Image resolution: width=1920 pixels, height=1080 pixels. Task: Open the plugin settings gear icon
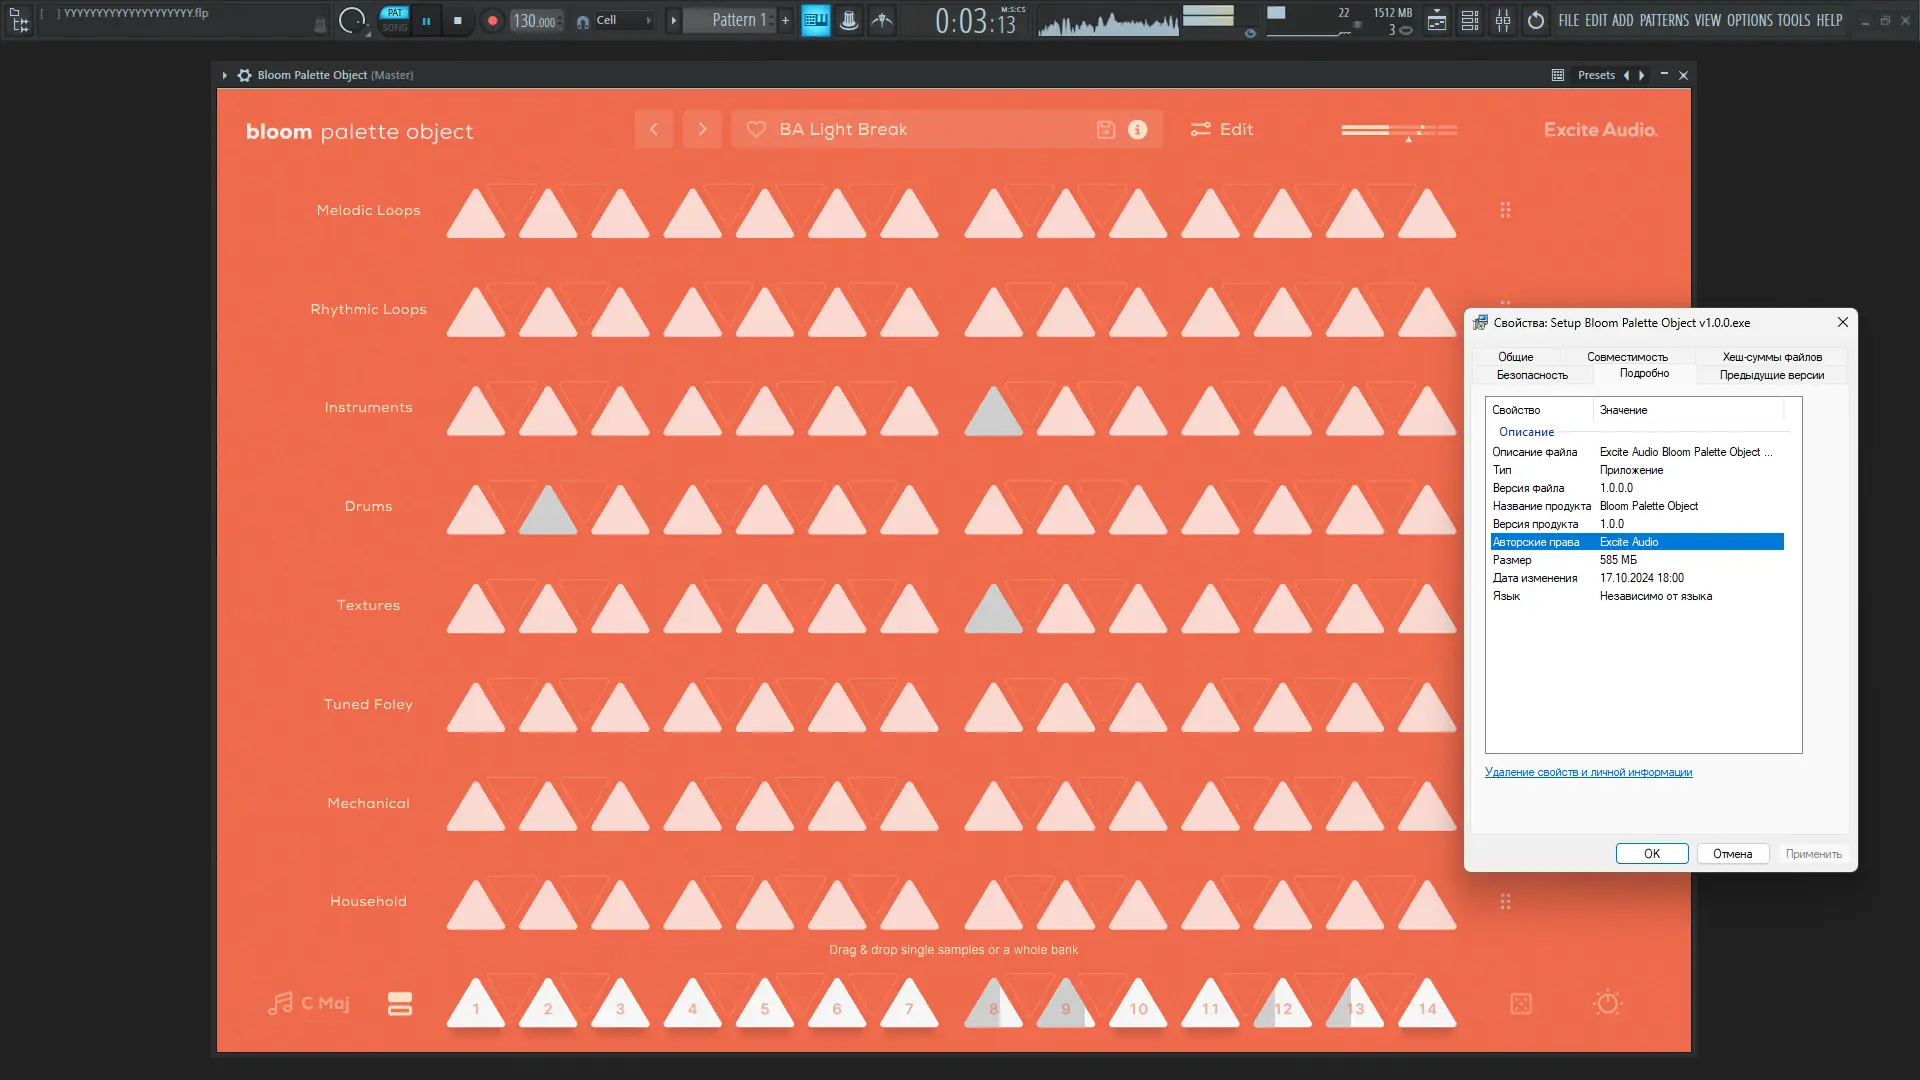pos(244,75)
